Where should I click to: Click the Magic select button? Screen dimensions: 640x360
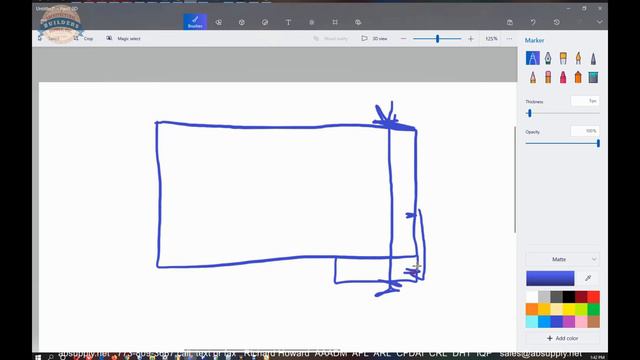pyautogui.click(x=123, y=38)
